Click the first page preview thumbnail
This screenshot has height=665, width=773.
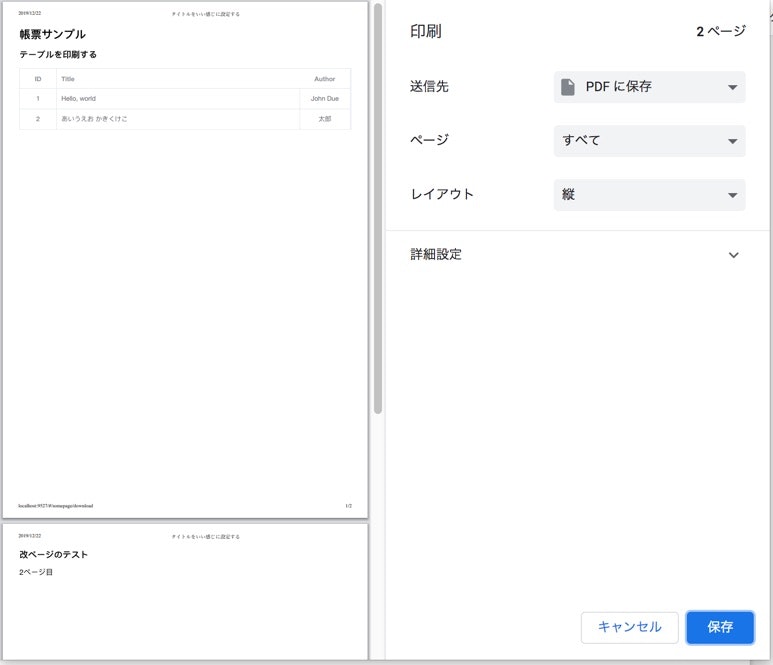[185, 260]
